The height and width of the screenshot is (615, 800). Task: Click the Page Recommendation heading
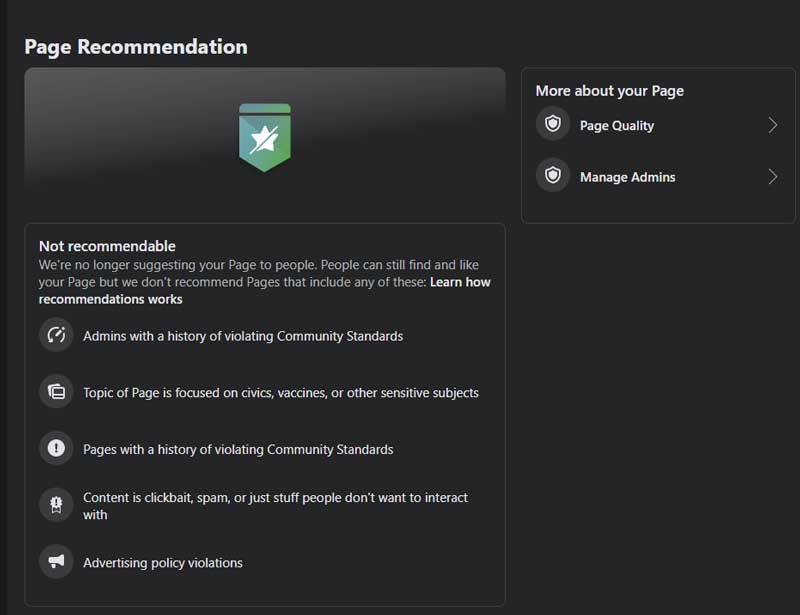(136, 46)
